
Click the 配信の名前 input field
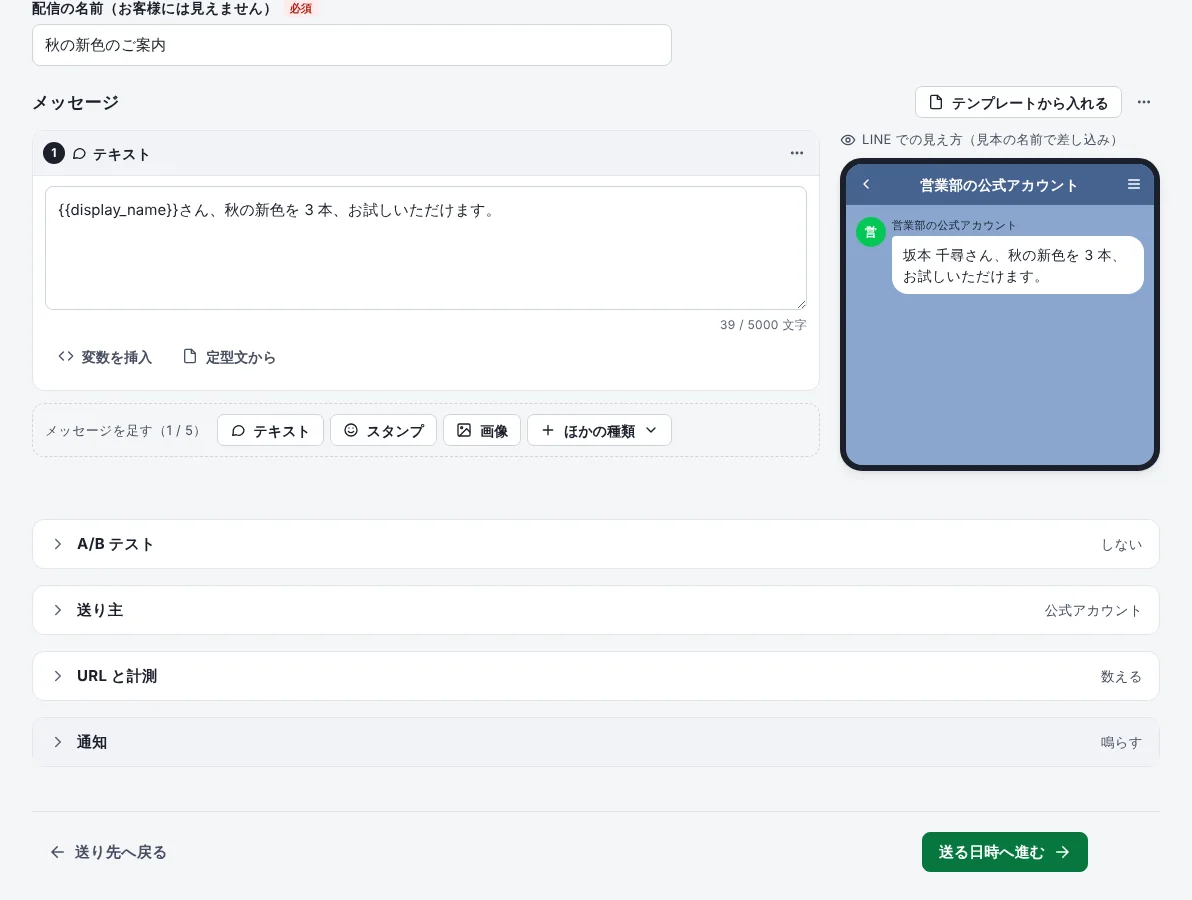351,45
